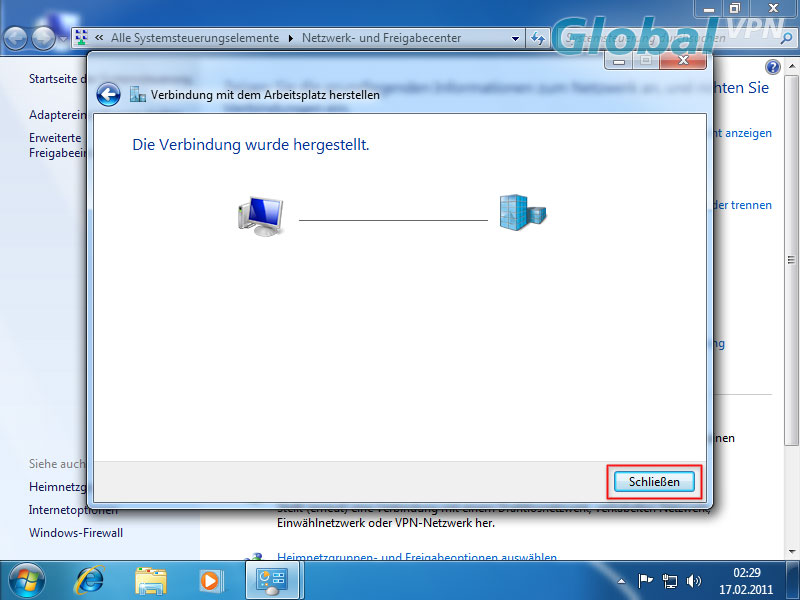This screenshot has height=600, width=800.
Task: Open the Windows-Firewall link in the sidebar
Action: coord(76,533)
